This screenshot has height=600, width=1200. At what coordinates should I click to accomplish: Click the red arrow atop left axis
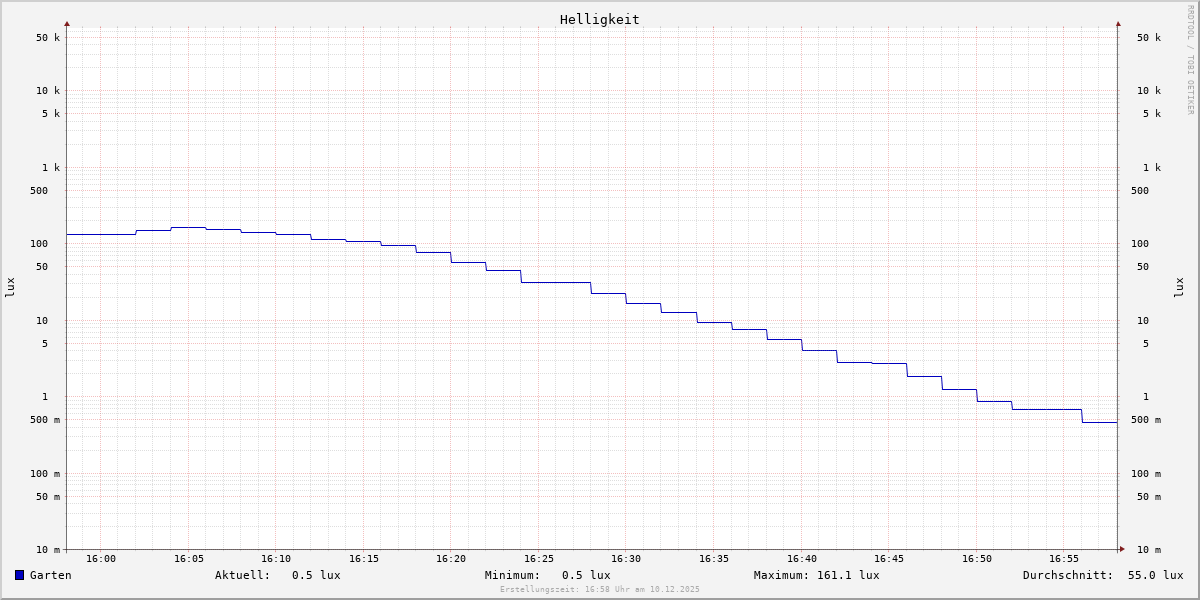pyautogui.click(x=67, y=23)
